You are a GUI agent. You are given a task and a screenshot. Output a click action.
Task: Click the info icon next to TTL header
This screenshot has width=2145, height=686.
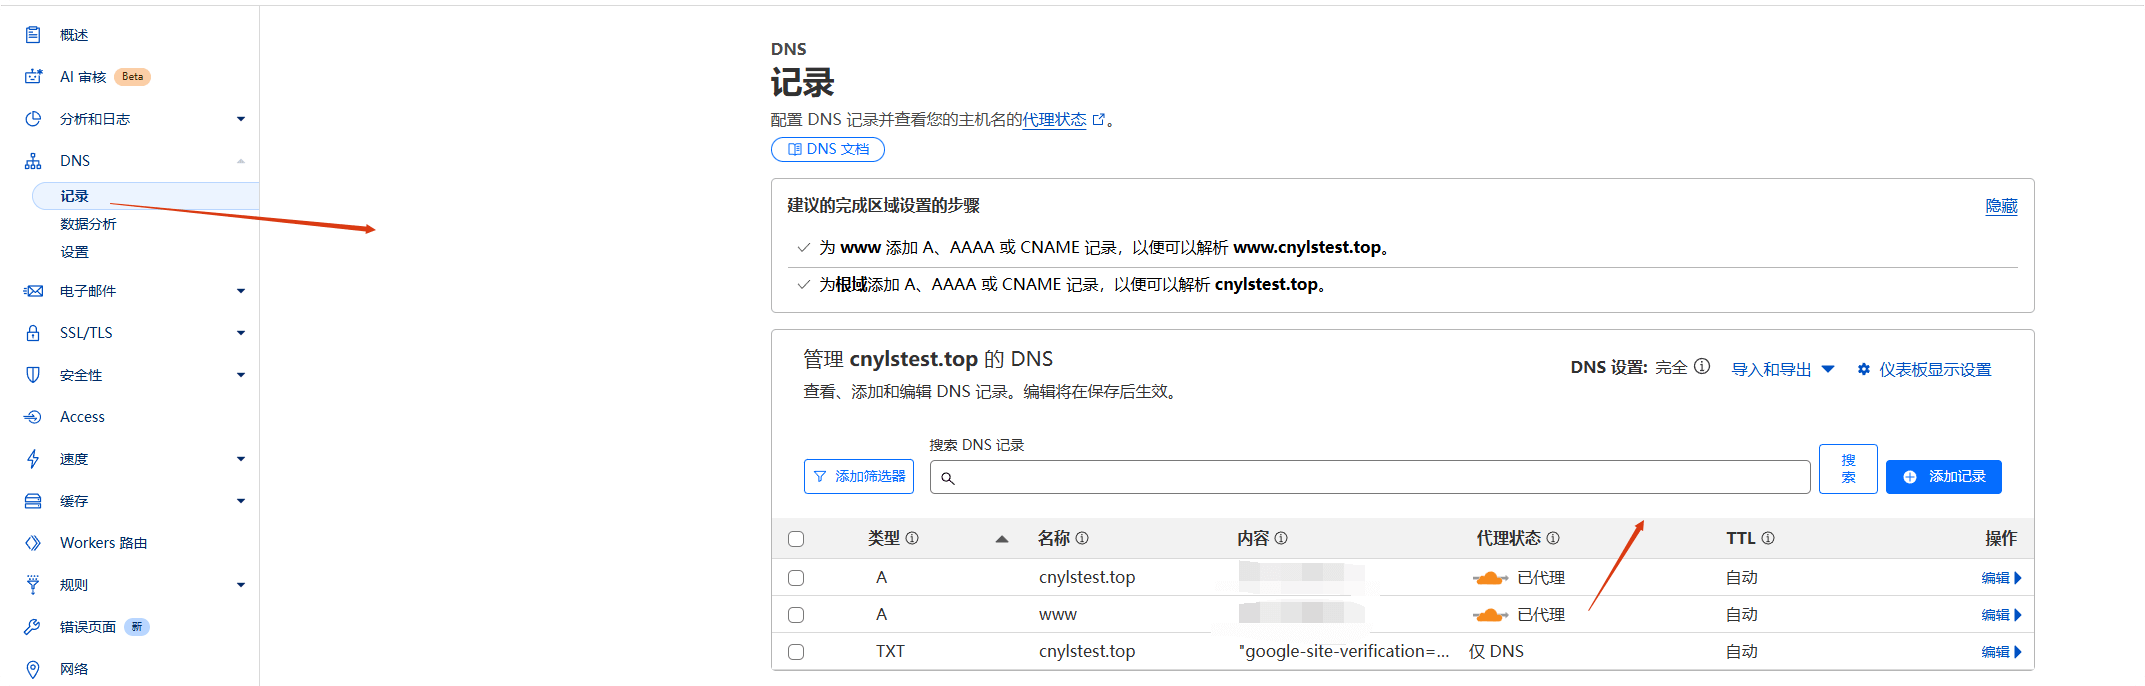tap(1768, 538)
